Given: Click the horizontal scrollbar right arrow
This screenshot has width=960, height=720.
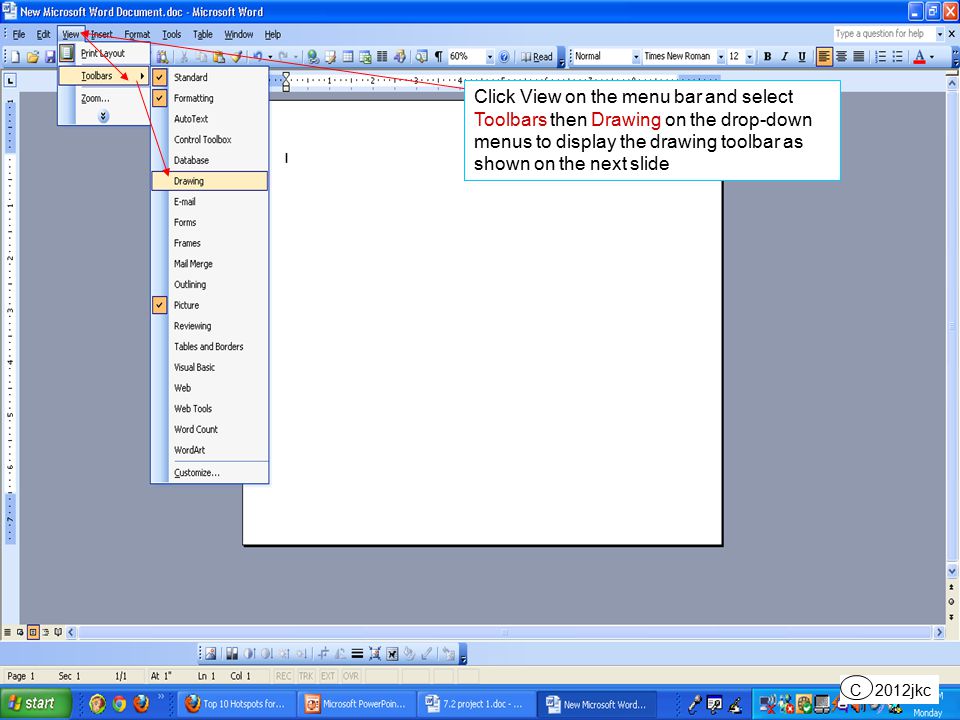Looking at the screenshot, I should tap(939, 632).
